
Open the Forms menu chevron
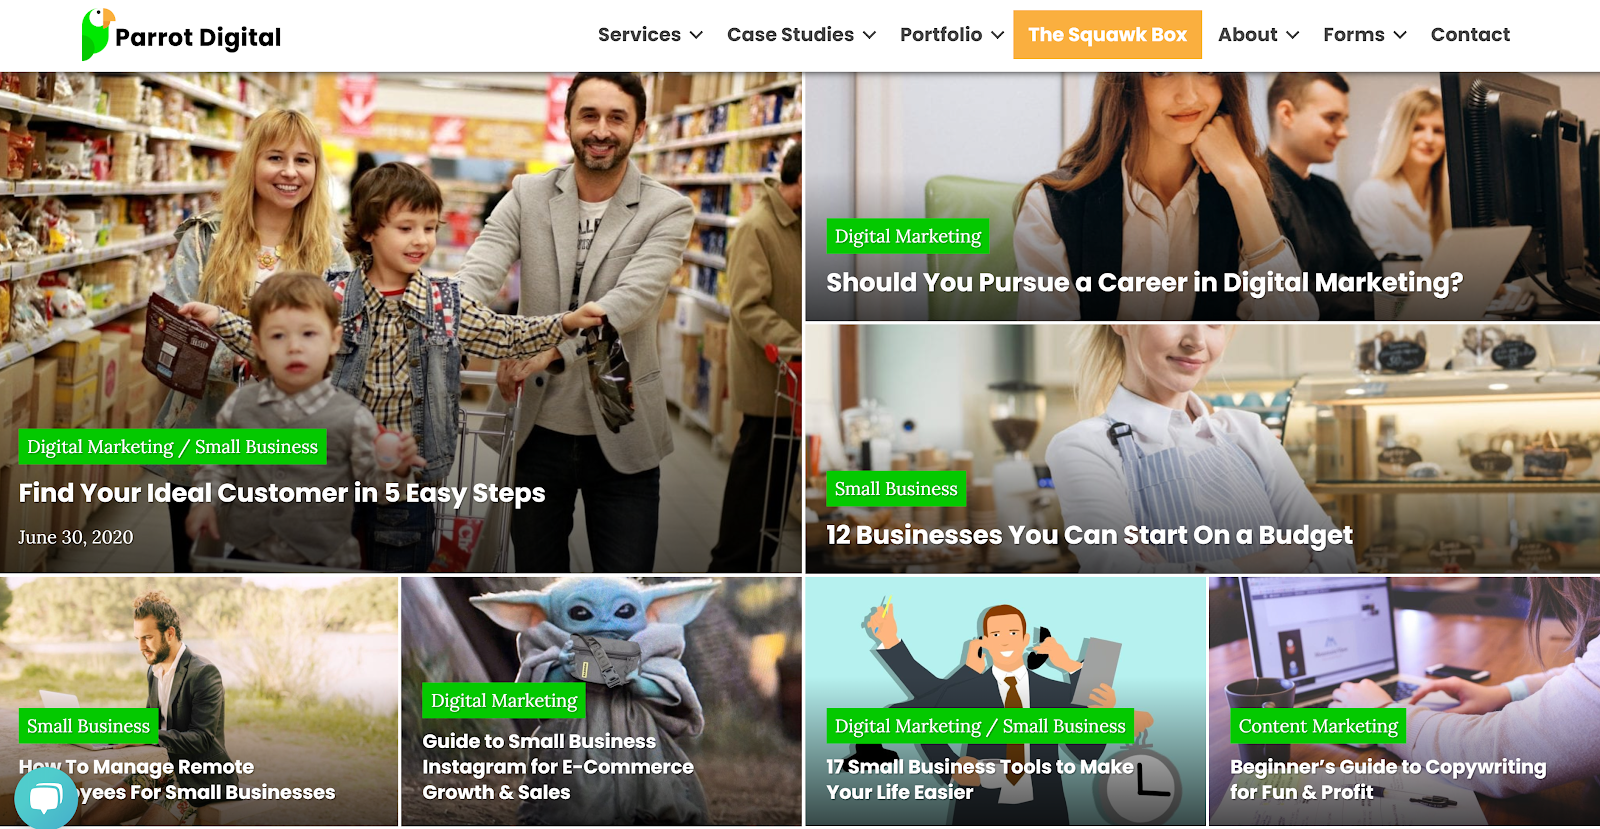tap(1400, 35)
